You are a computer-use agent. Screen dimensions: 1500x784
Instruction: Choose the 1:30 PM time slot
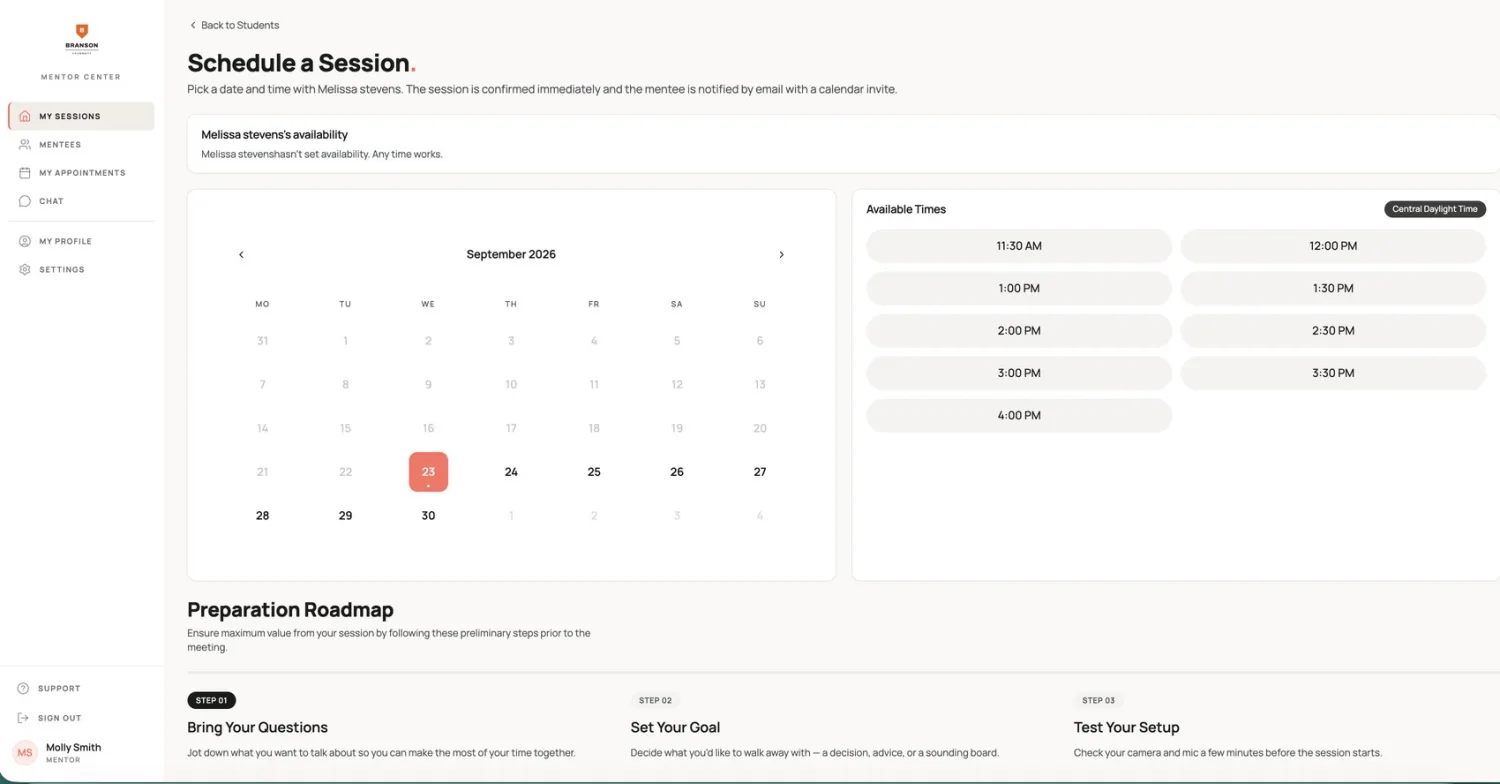1333,288
